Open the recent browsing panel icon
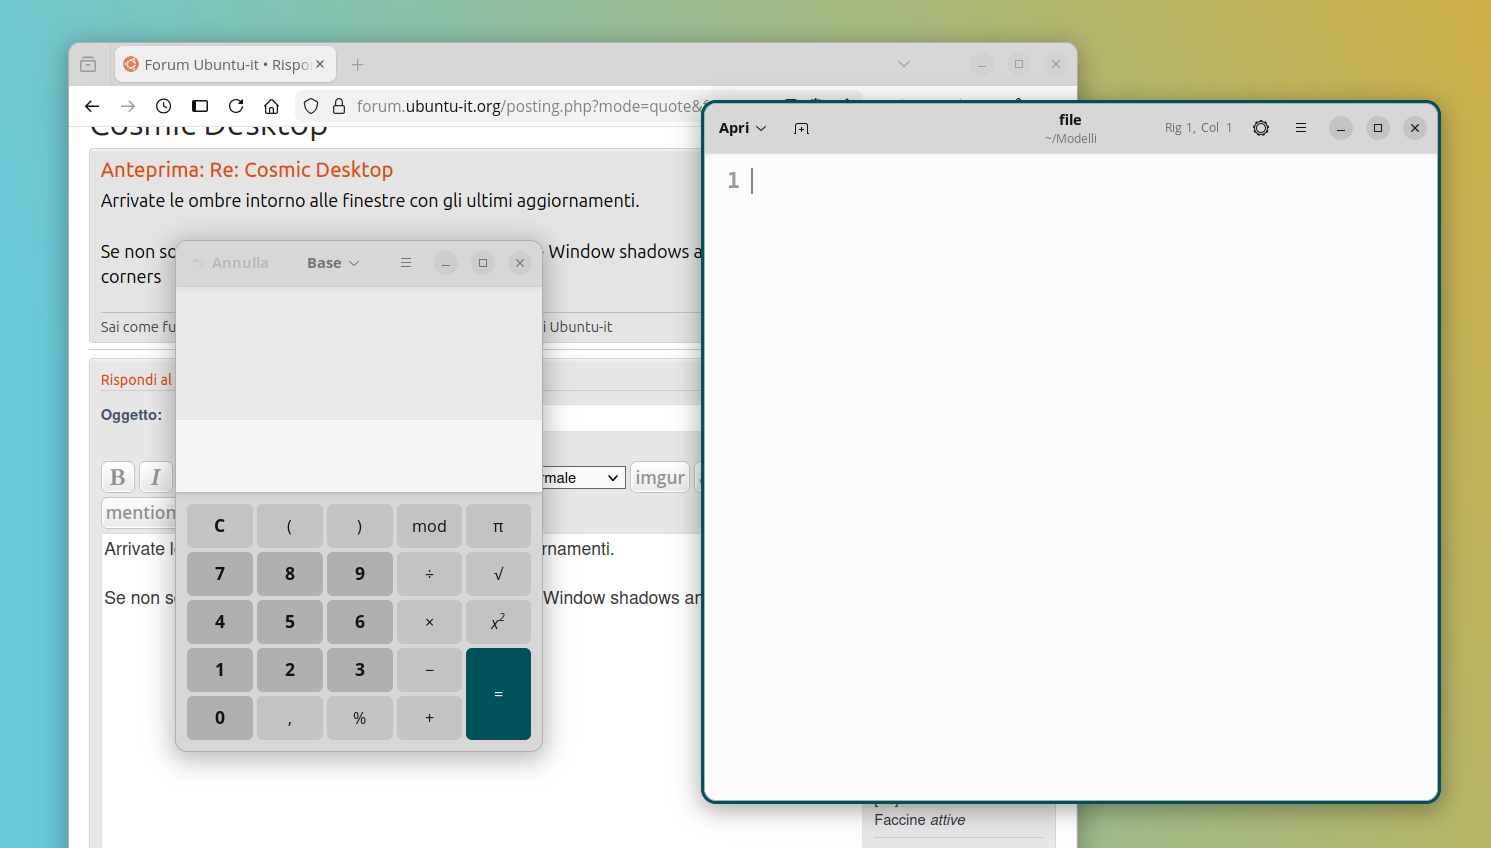 pyautogui.click(x=88, y=64)
